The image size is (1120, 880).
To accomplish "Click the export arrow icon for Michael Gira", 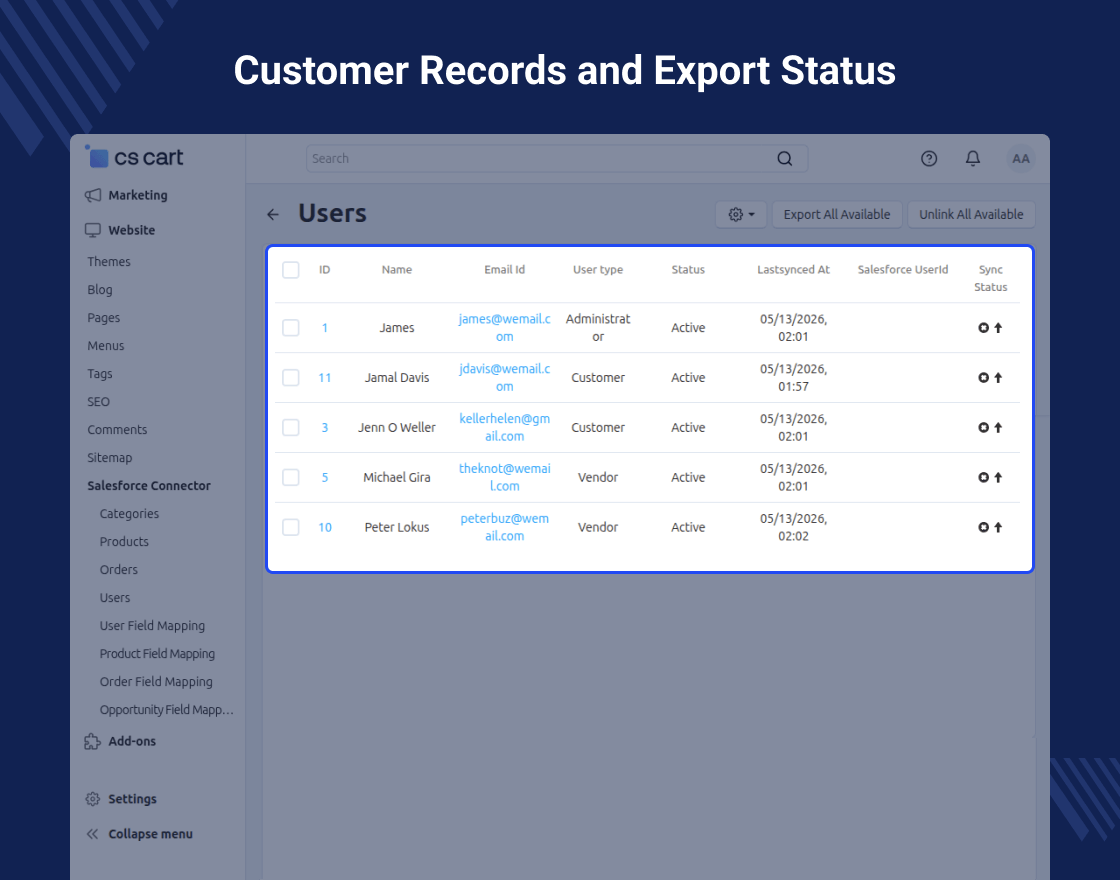I will pyautogui.click(x=999, y=477).
